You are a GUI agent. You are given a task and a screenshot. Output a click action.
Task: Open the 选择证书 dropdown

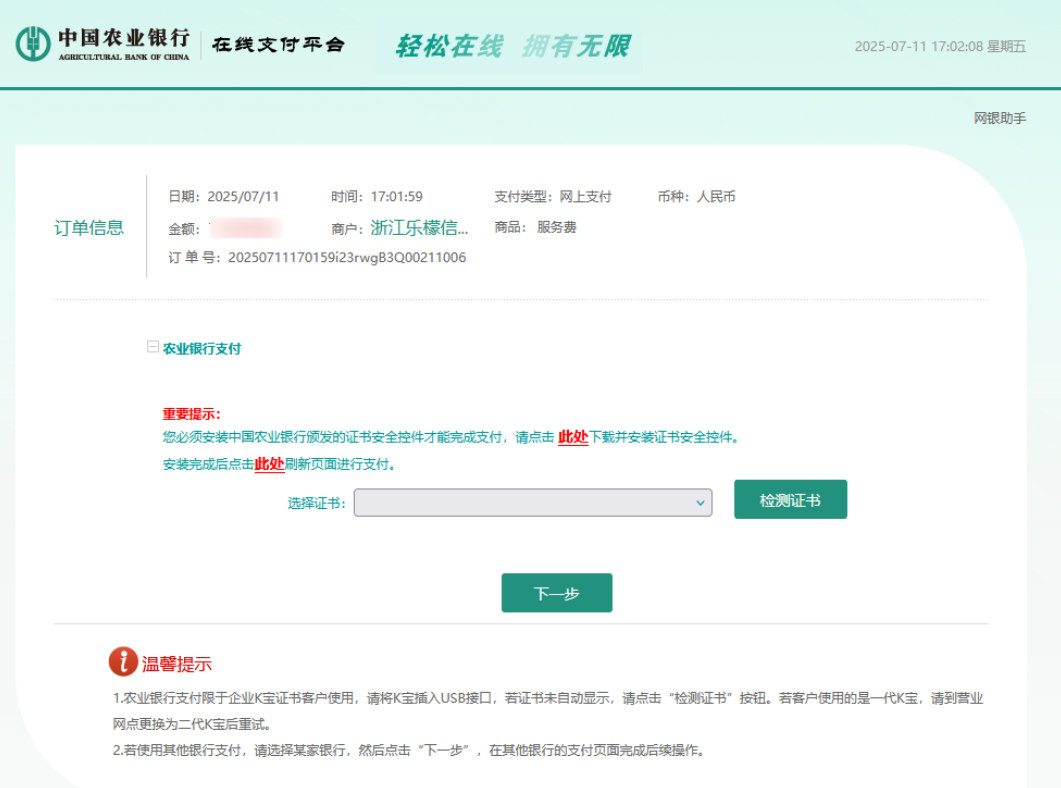coord(533,503)
